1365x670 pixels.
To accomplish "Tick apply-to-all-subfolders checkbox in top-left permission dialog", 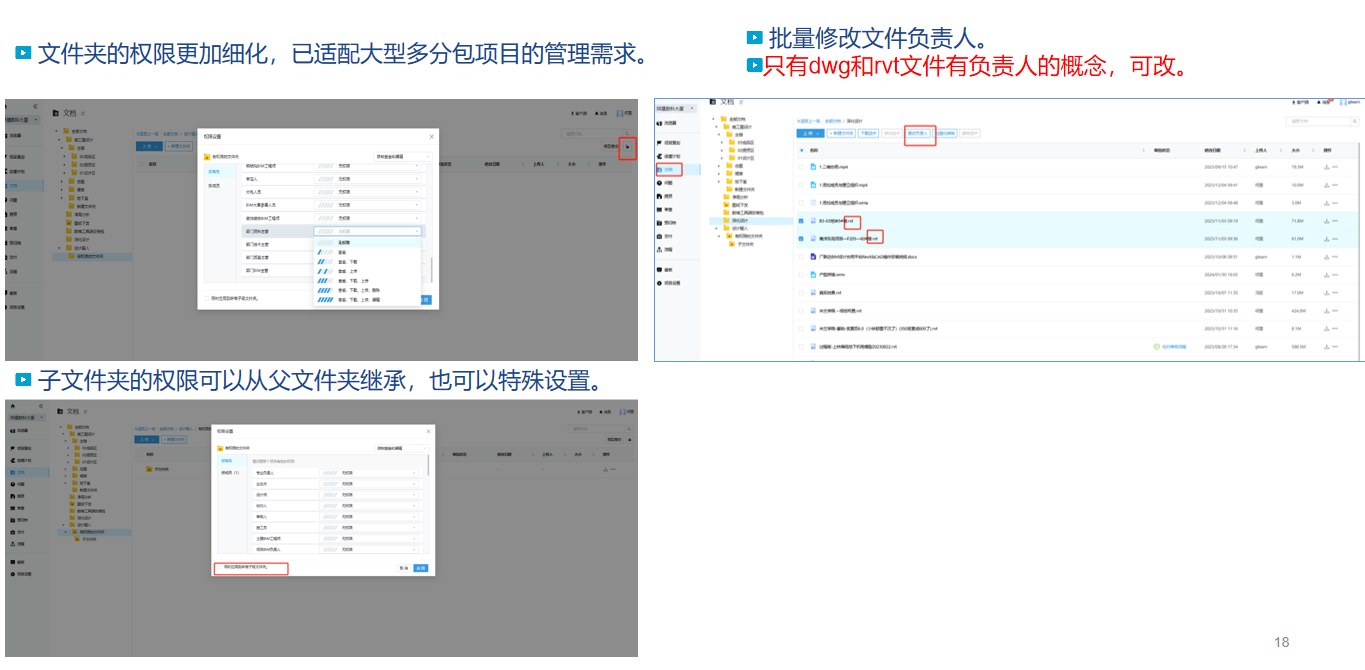I will [207, 298].
